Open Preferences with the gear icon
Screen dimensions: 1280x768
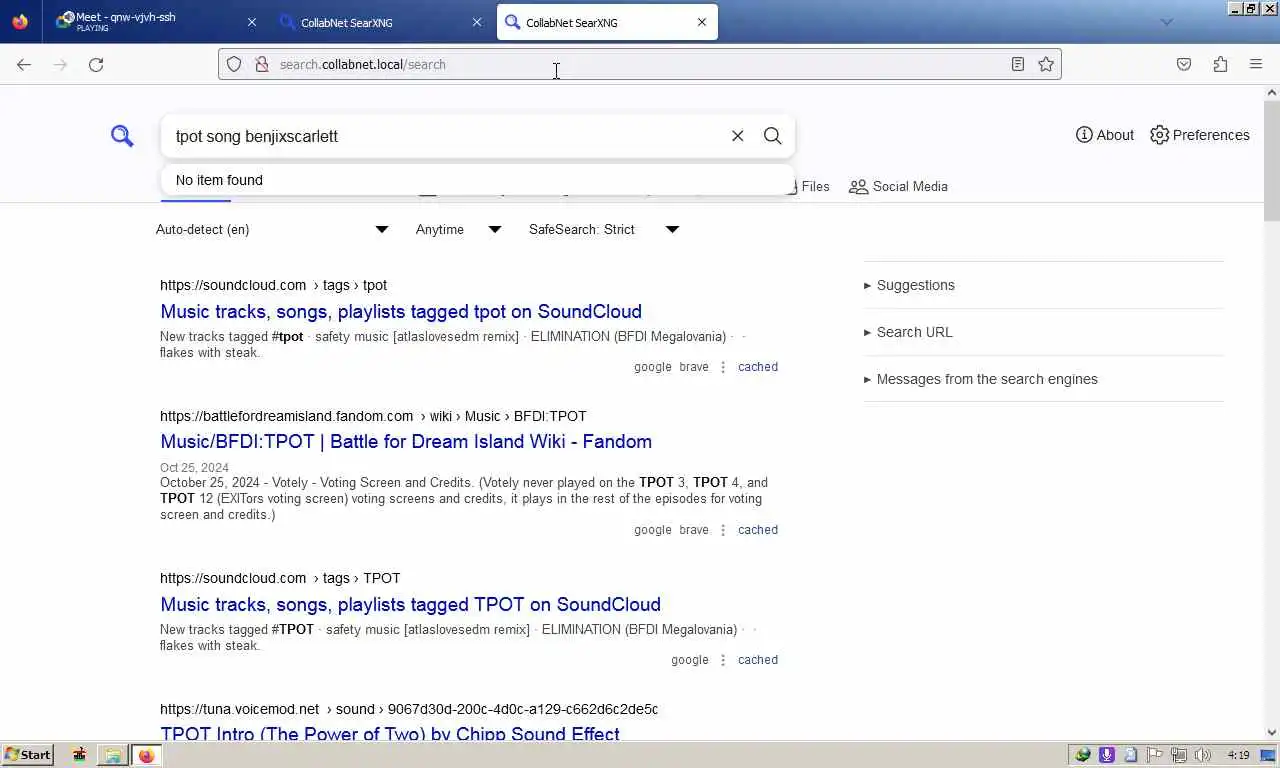pos(1200,135)
